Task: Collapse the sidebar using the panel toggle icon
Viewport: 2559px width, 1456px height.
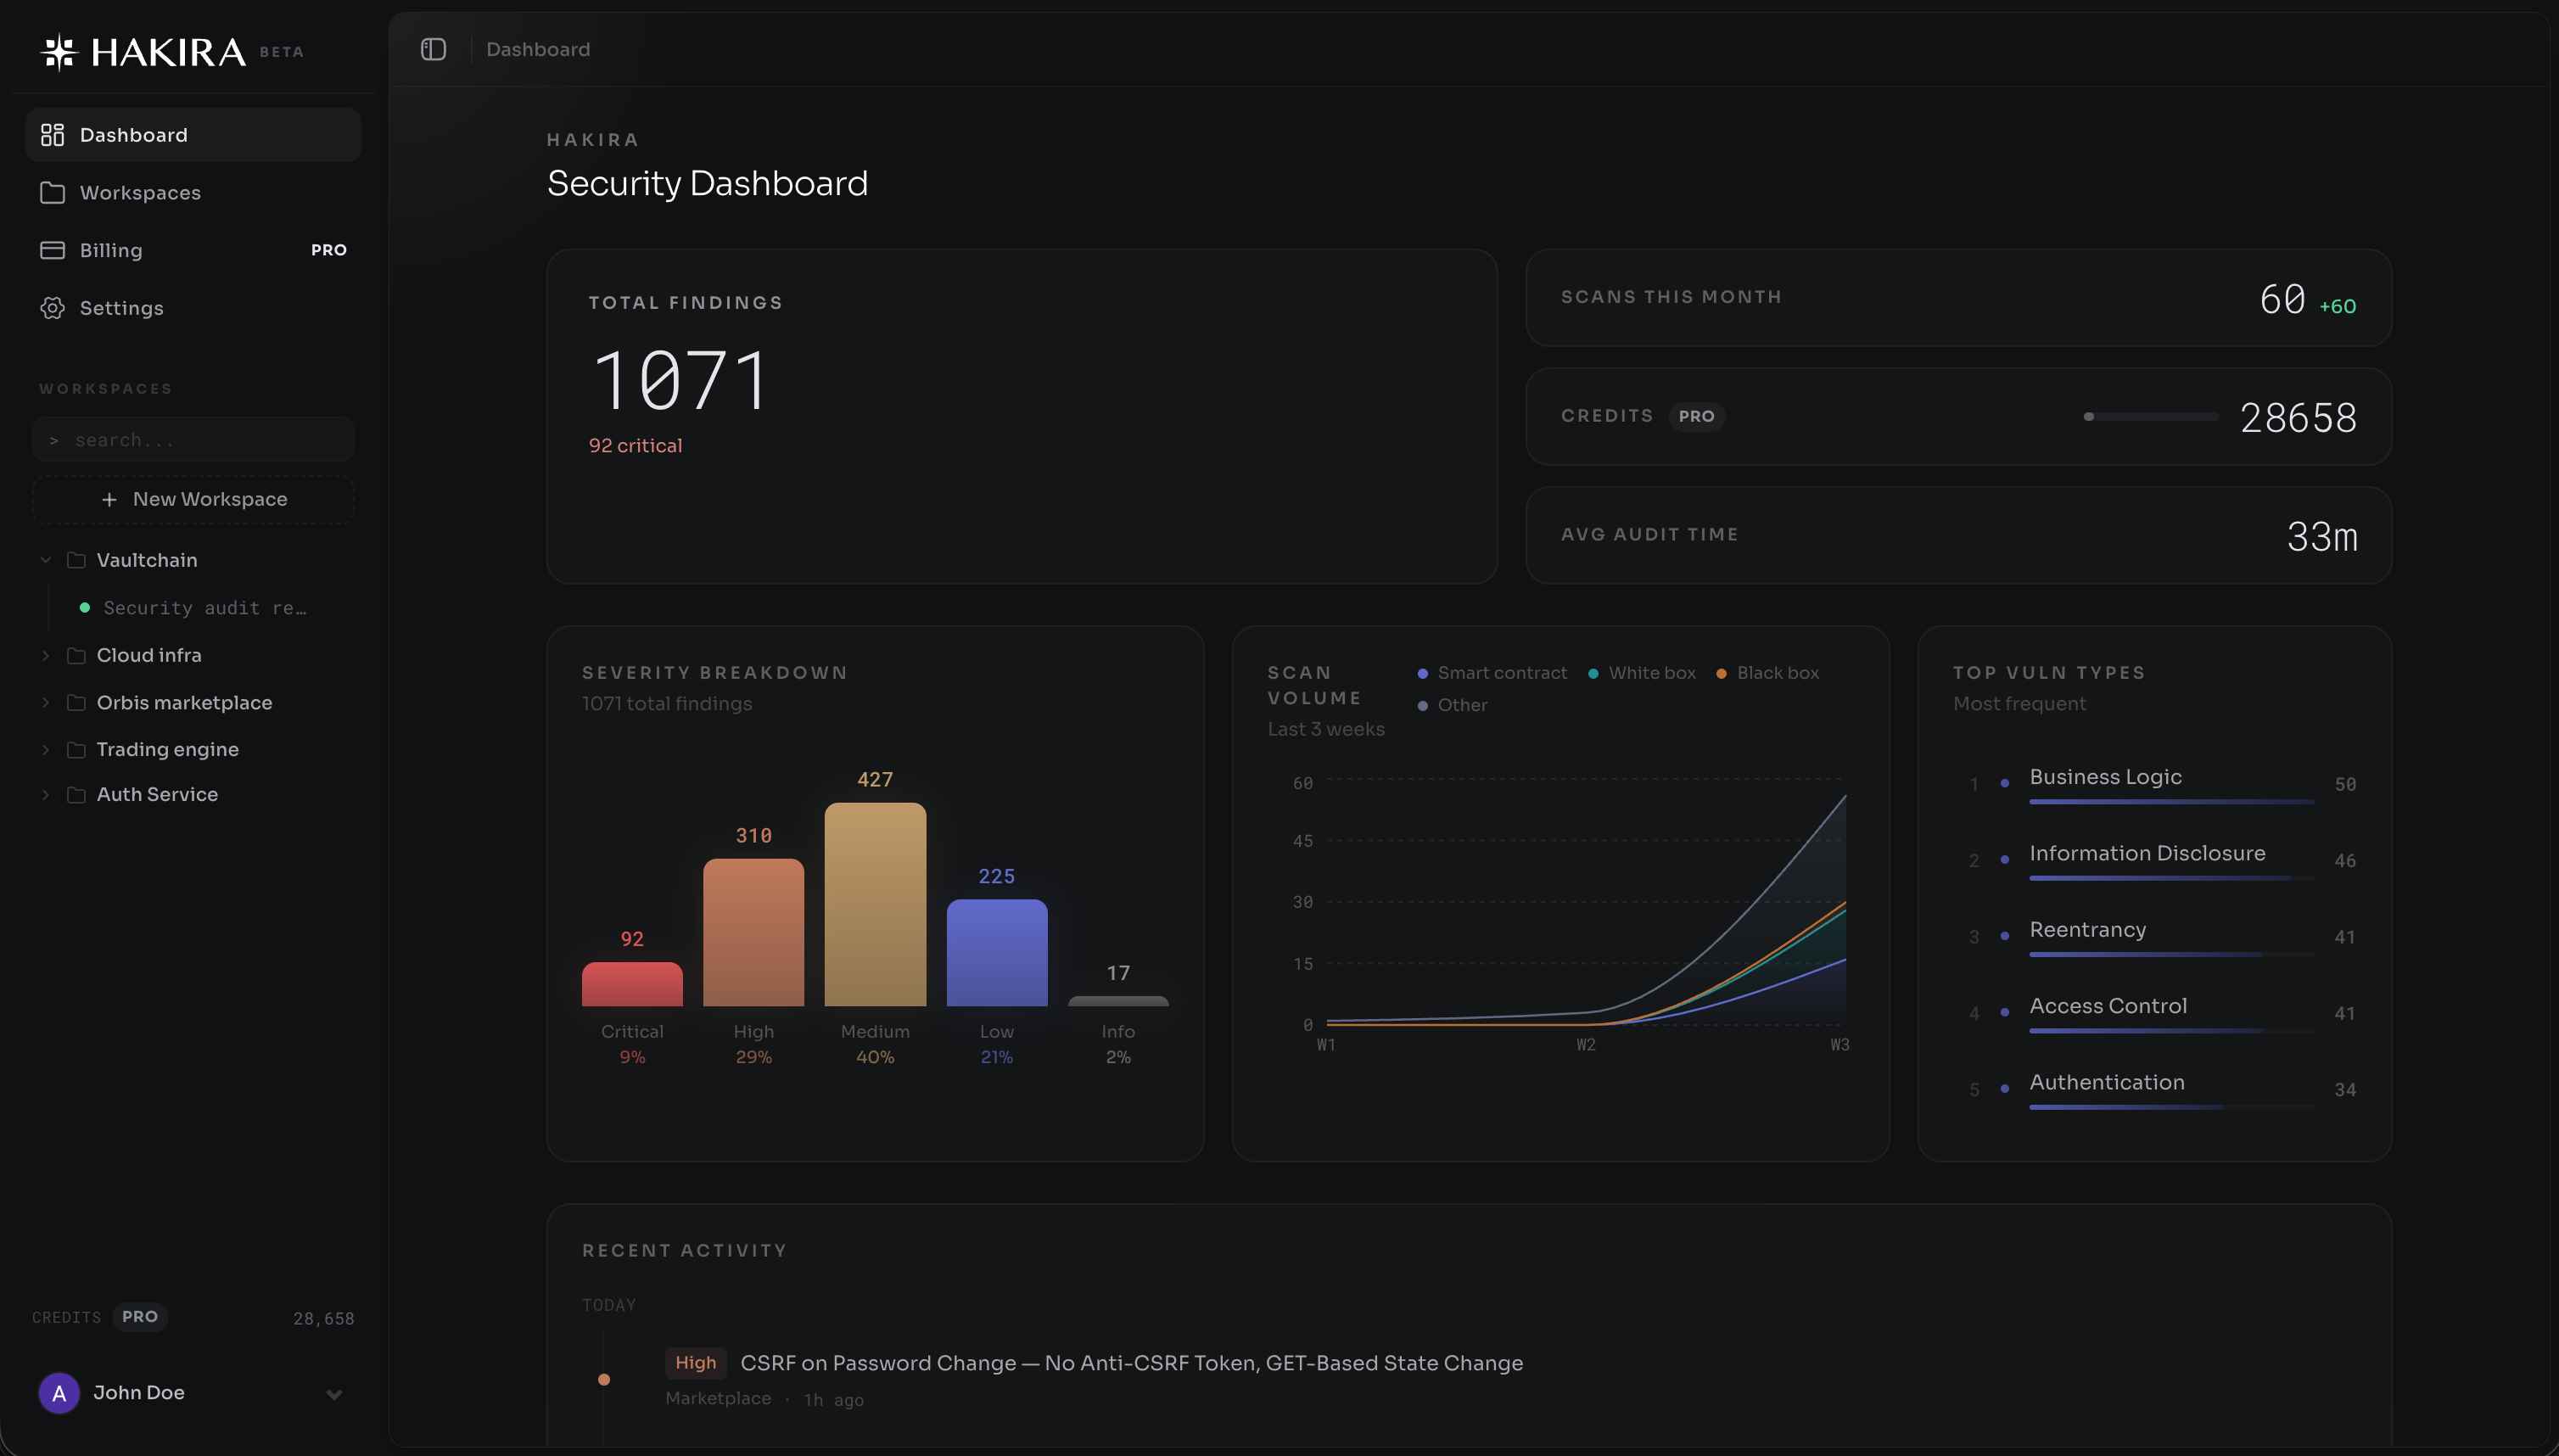Action: 433,48
